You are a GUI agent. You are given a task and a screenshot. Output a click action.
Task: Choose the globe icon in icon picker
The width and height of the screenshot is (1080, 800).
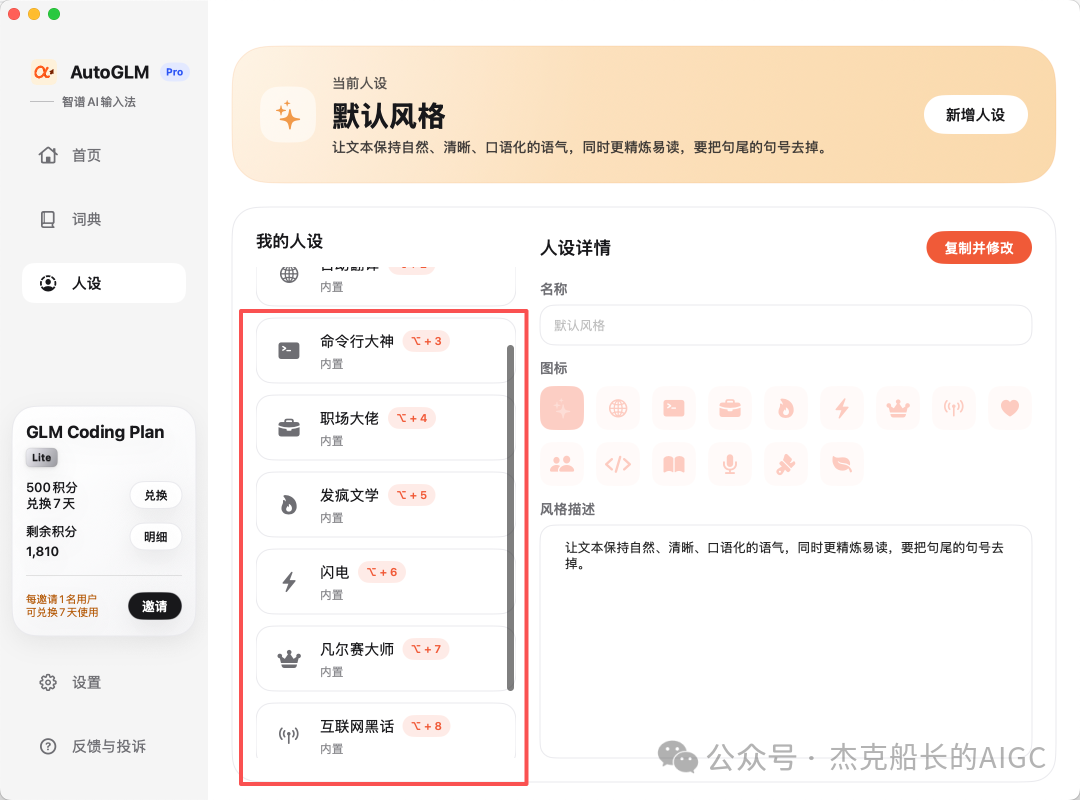[x=618, y=408]
